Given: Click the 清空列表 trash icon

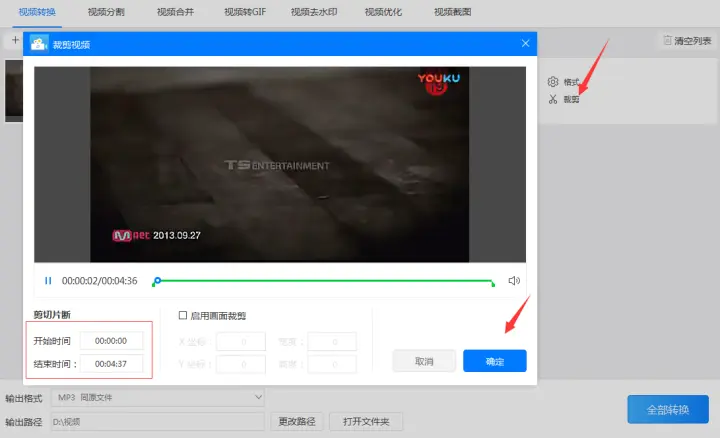Looking at the screenshot, I should click(x=667, y=40).
